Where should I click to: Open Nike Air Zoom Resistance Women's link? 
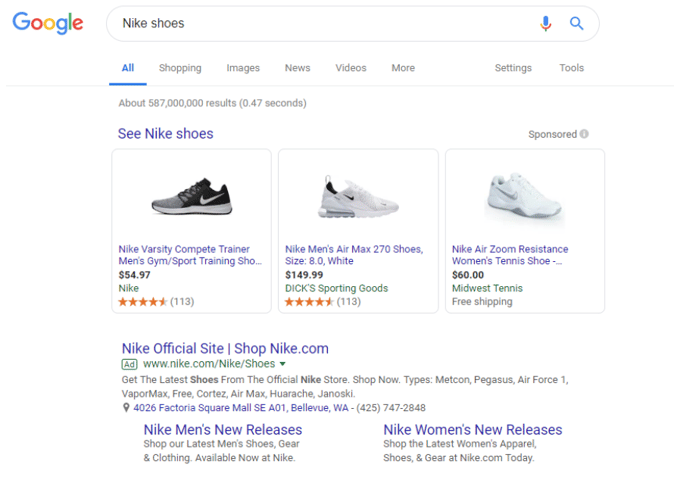coord(510,255)
